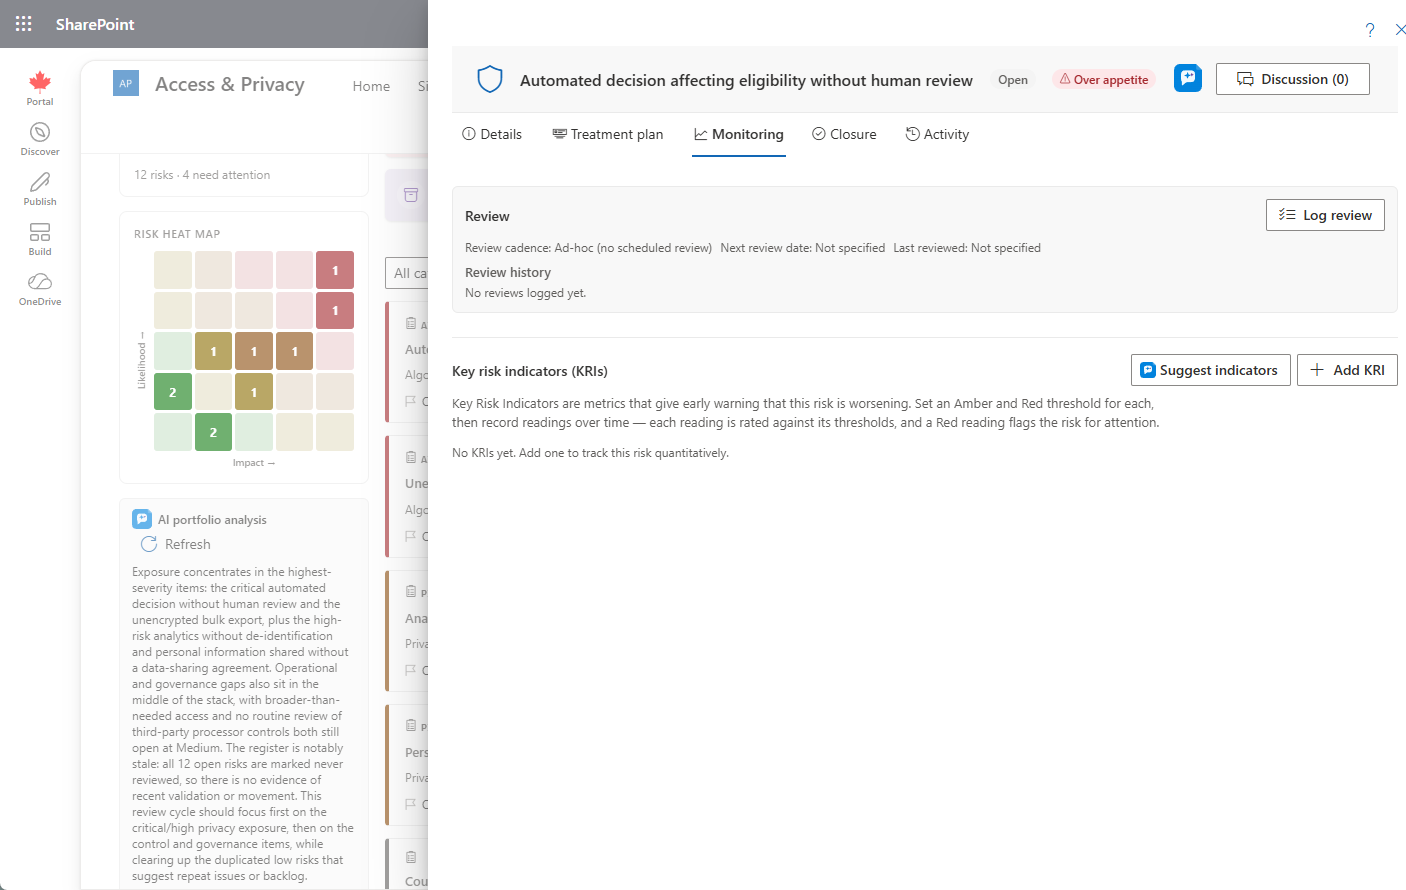Click the 'Review cadence: Ad-hoc' text

pyautogui.click(x=589, y=248)
